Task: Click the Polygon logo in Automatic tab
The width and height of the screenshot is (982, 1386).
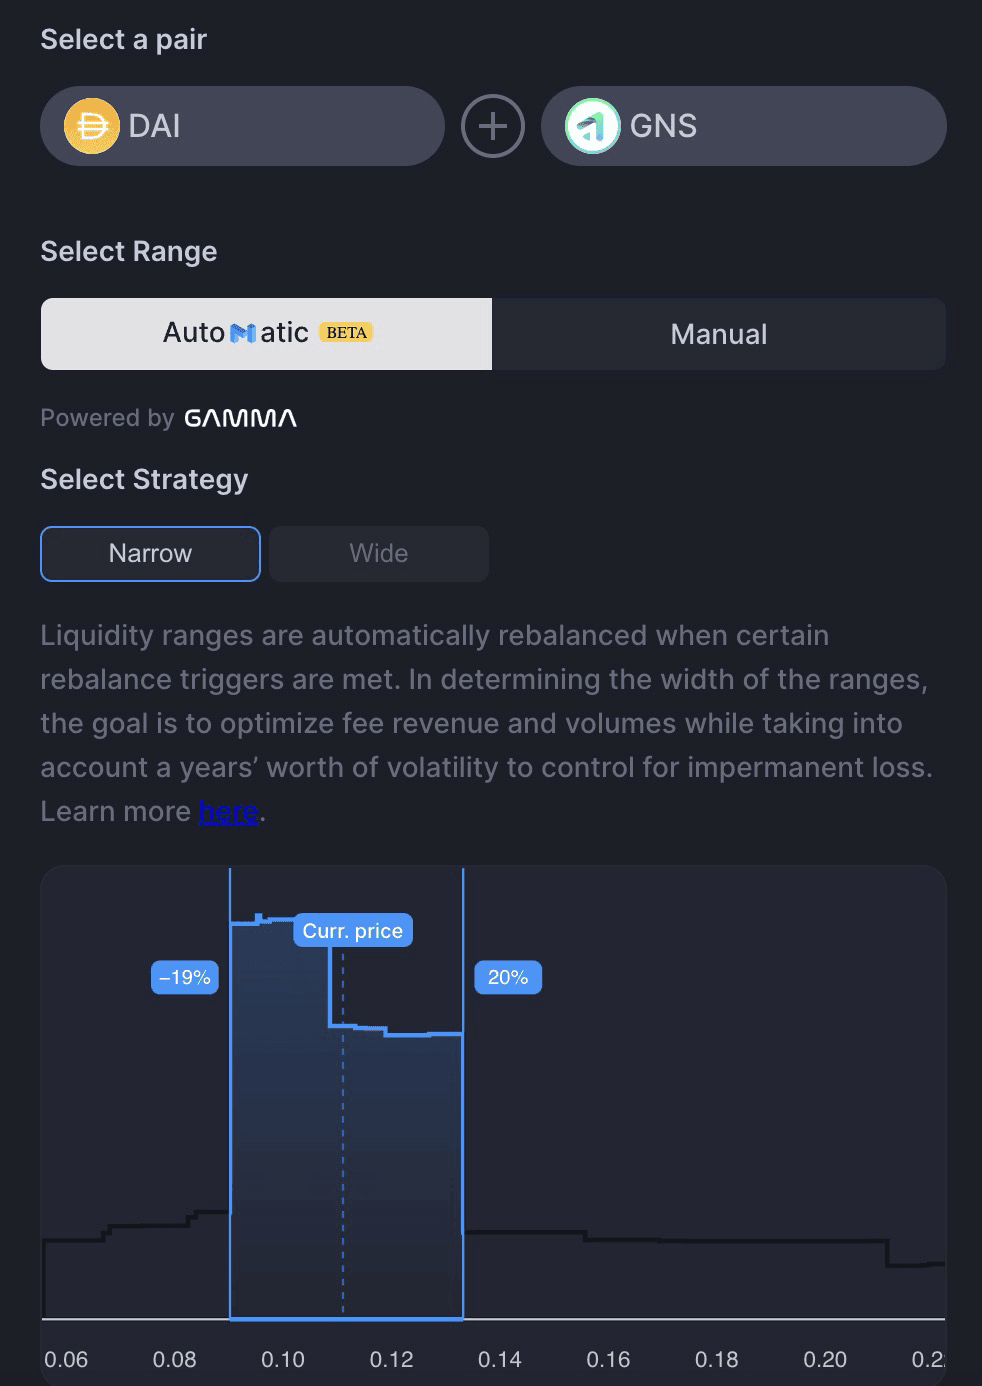Action: (242, 333)
